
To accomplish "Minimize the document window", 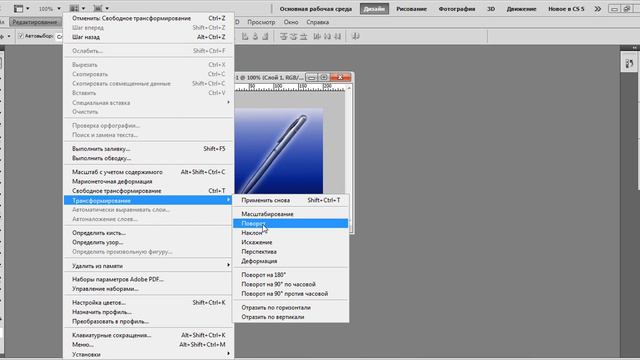I will (311, 77).
